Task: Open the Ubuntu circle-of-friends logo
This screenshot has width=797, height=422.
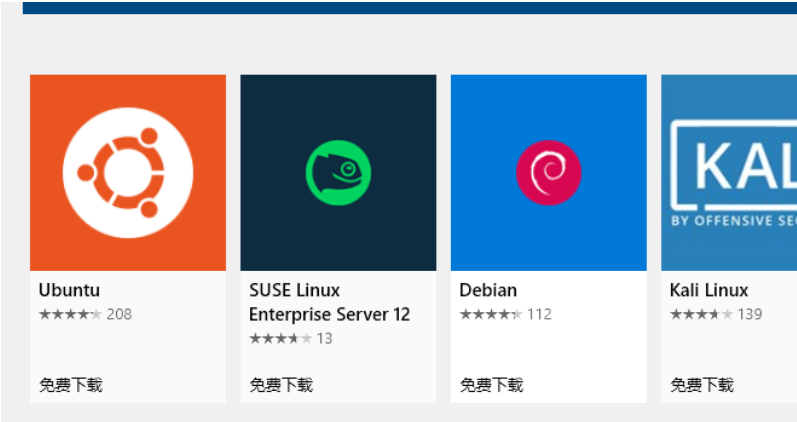Action: tap(128, 172)
